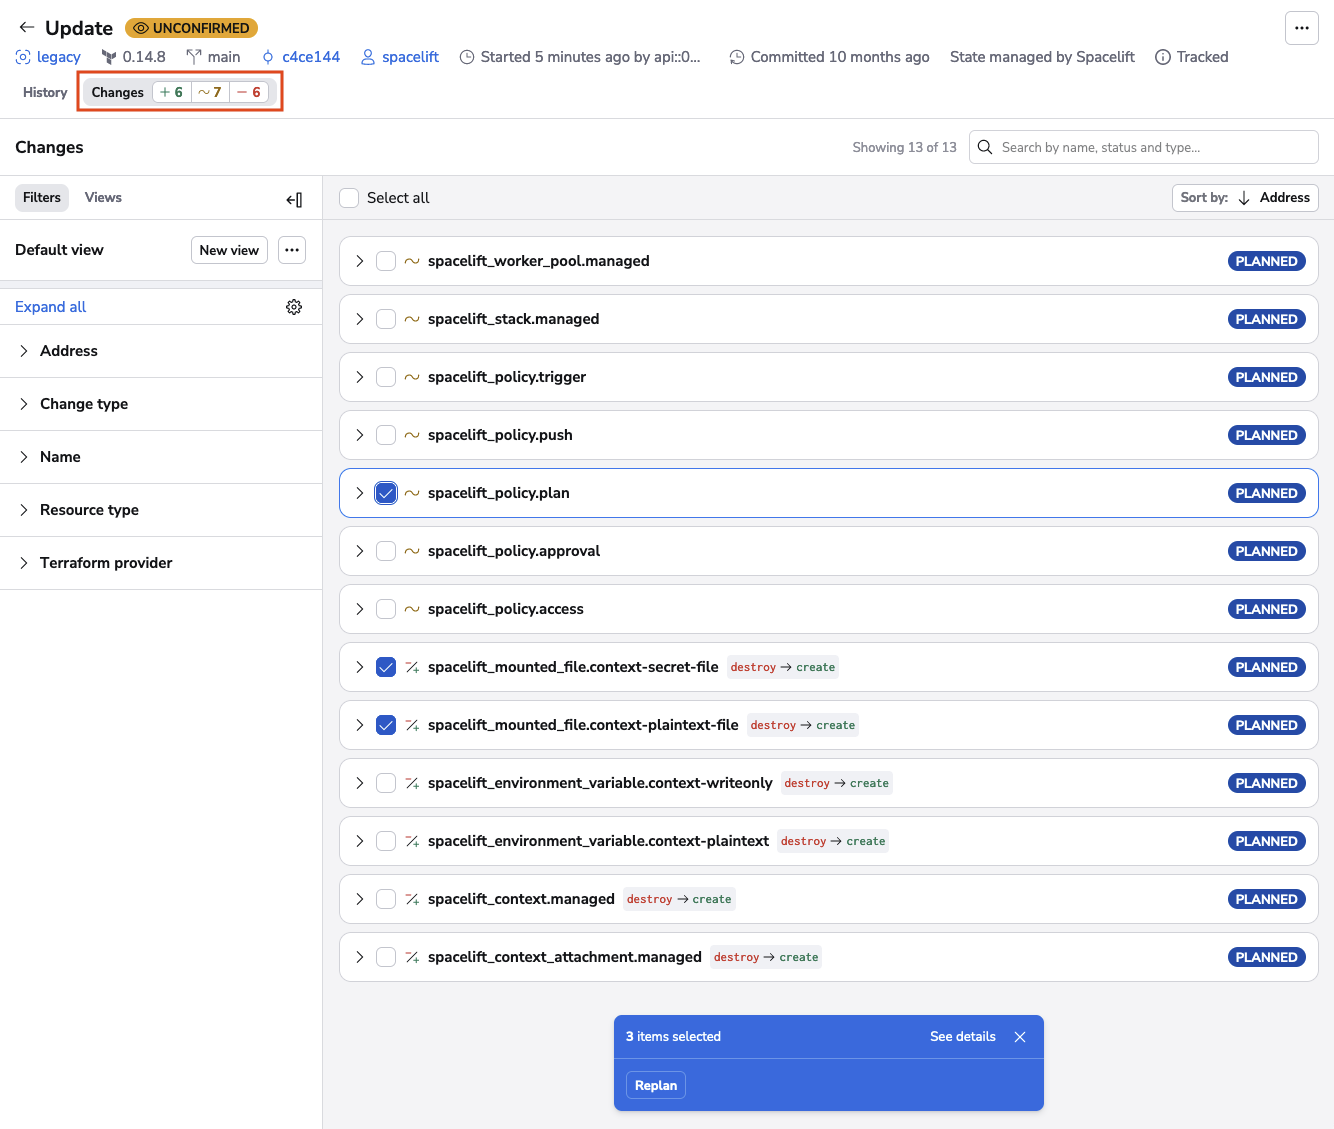
Task: Click the branch icon next to main
Action: pyautogui.click(x=191, y=57)
